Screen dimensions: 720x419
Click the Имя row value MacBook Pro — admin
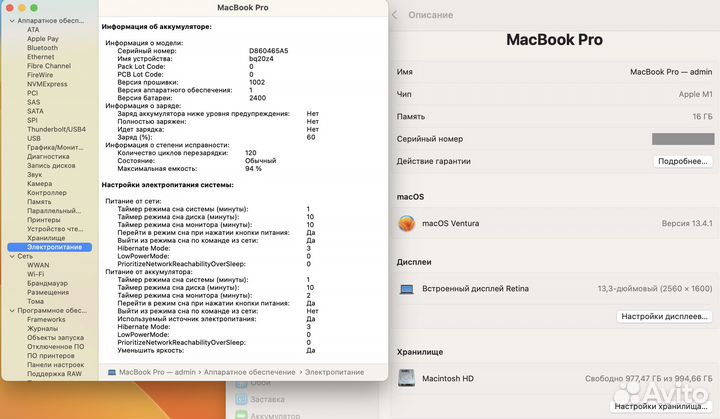[671, 72]
